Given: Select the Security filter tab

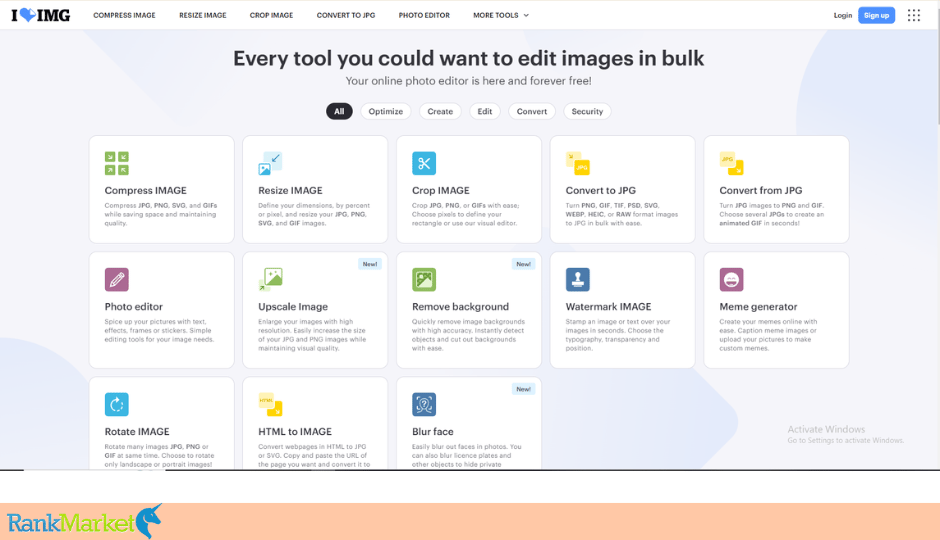Looking at the screenshot, I should pos(587,111).
